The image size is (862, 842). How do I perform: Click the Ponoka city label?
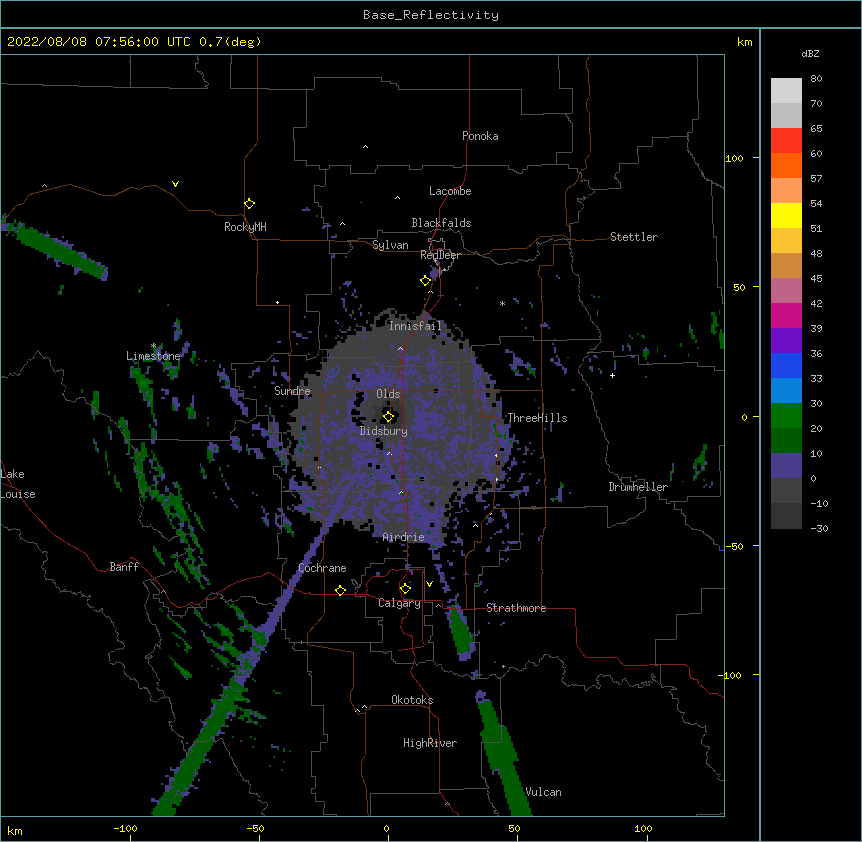[x=480, y=136]
